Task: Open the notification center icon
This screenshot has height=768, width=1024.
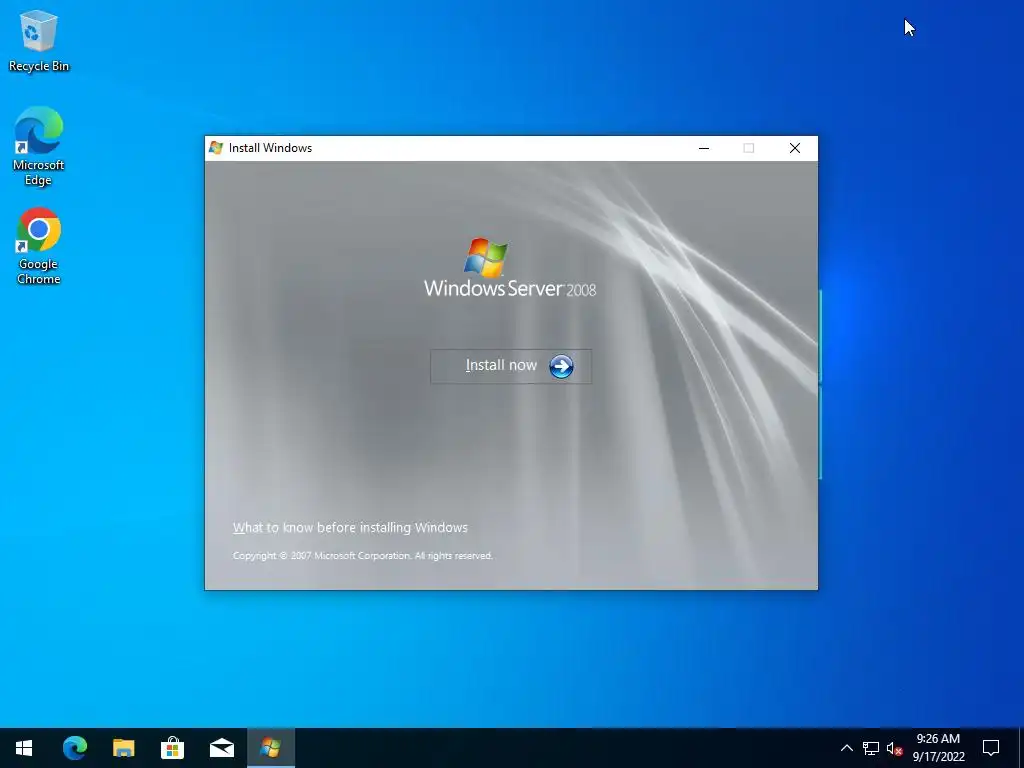Action: (x=991, y=748)
